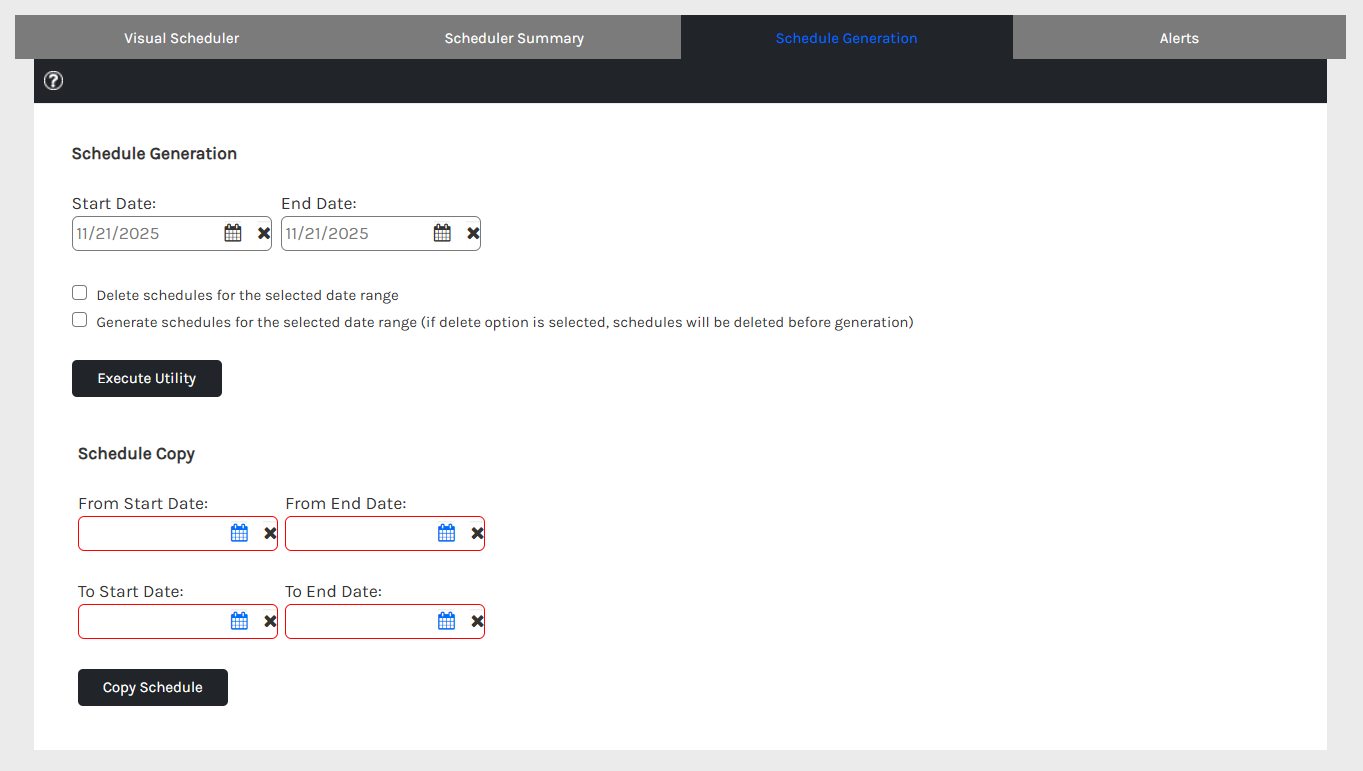Open the From Start Date calendar picker
The width and height of the screenshot is (1363, 771).
tap(239, 533)
